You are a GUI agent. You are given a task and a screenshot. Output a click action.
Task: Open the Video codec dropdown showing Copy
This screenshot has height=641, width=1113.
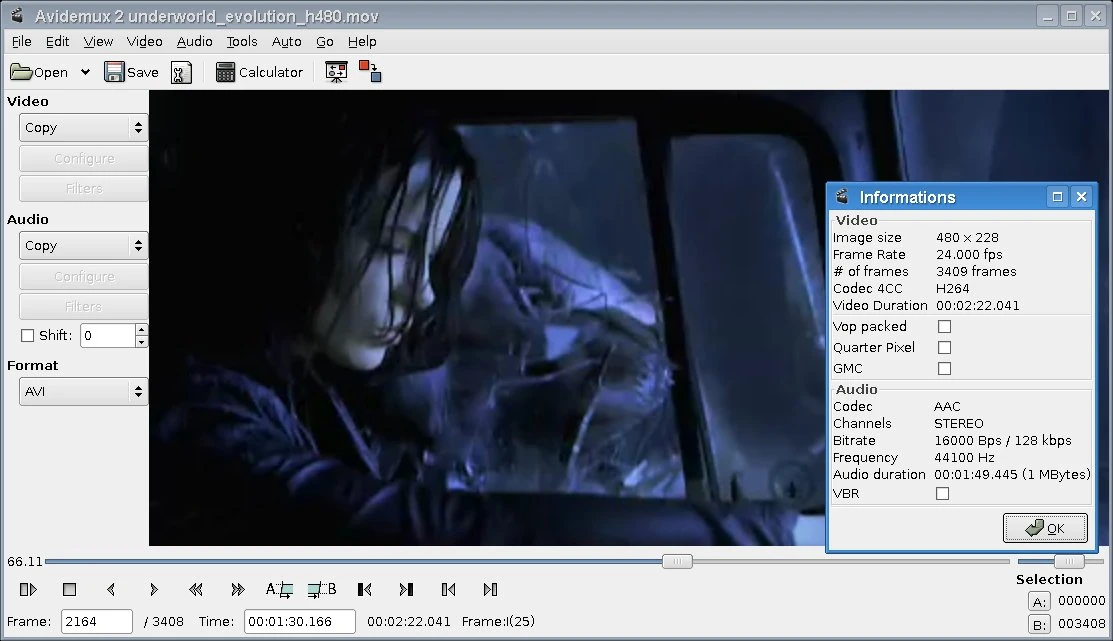83,127
